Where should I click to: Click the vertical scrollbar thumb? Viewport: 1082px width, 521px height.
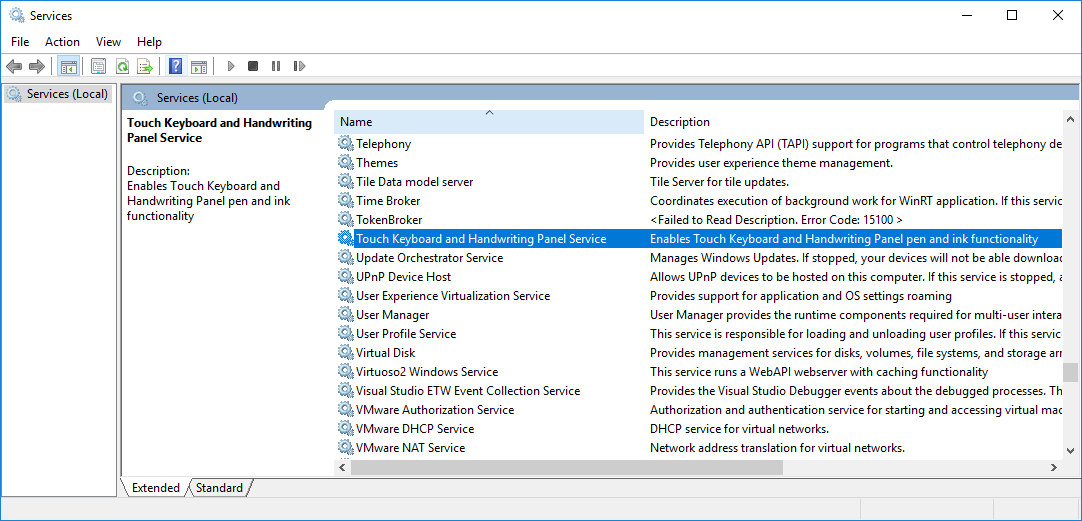1070,373
